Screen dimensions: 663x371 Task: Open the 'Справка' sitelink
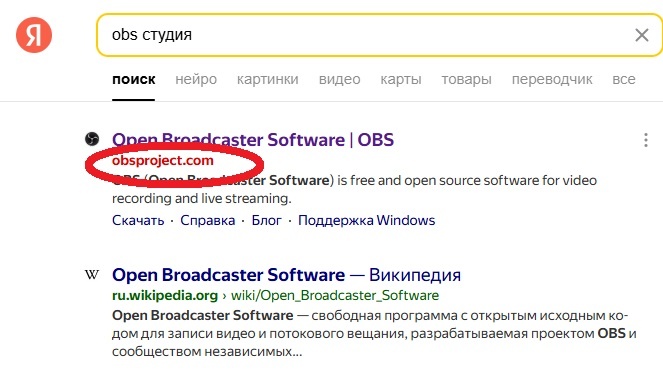pos(208,220)
